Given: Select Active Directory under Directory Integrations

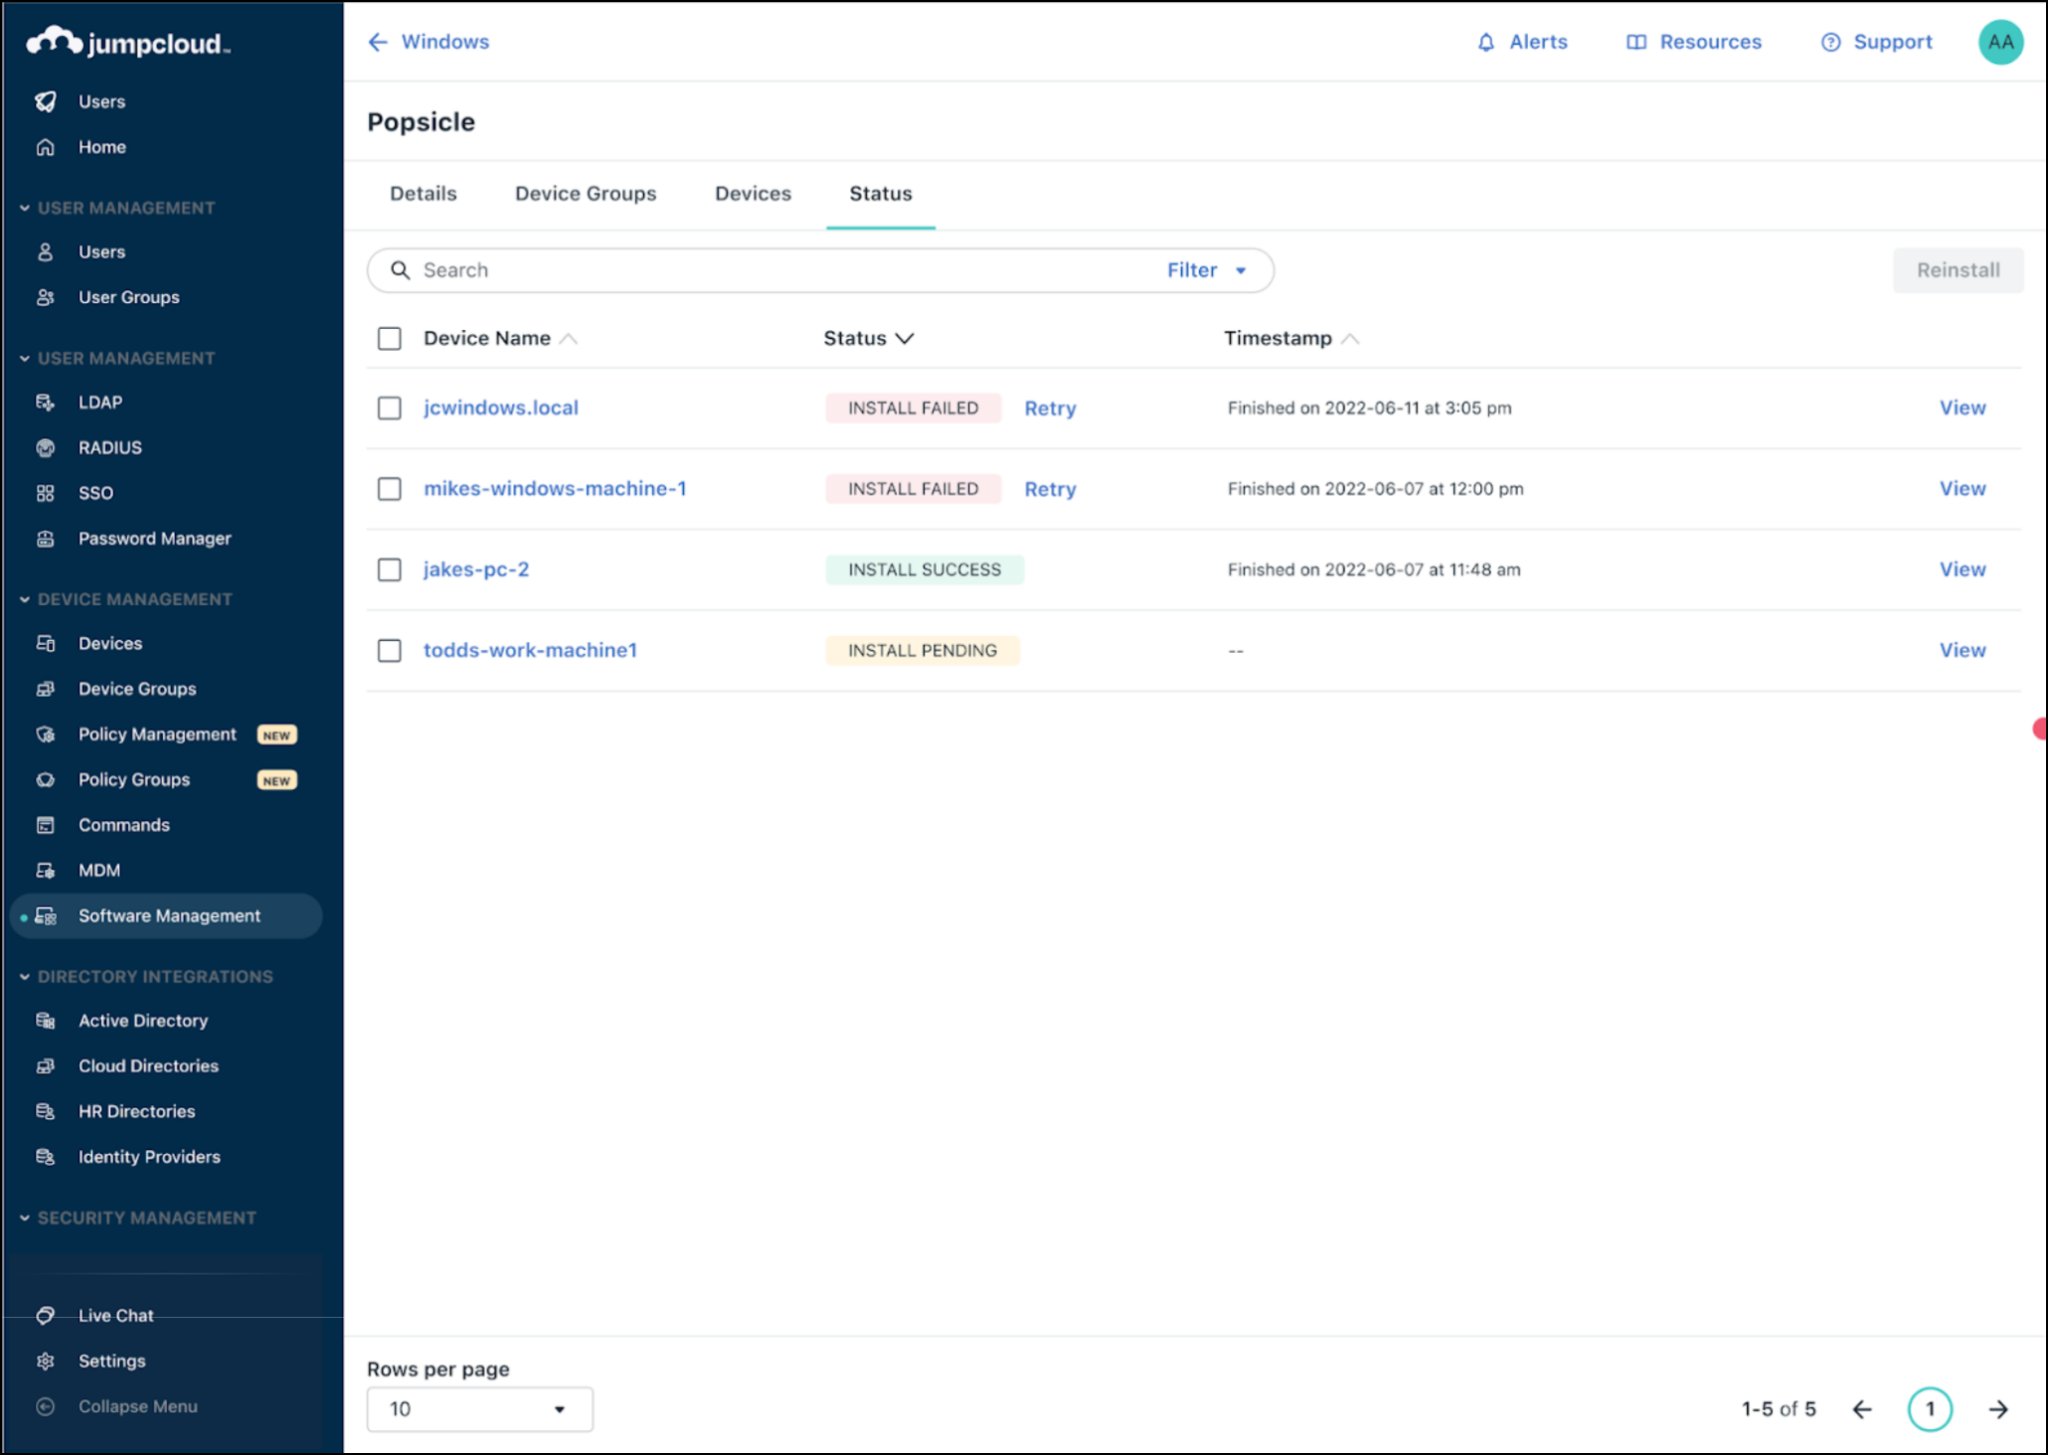Looking at the screenshot, I should tap(142, 1020).
